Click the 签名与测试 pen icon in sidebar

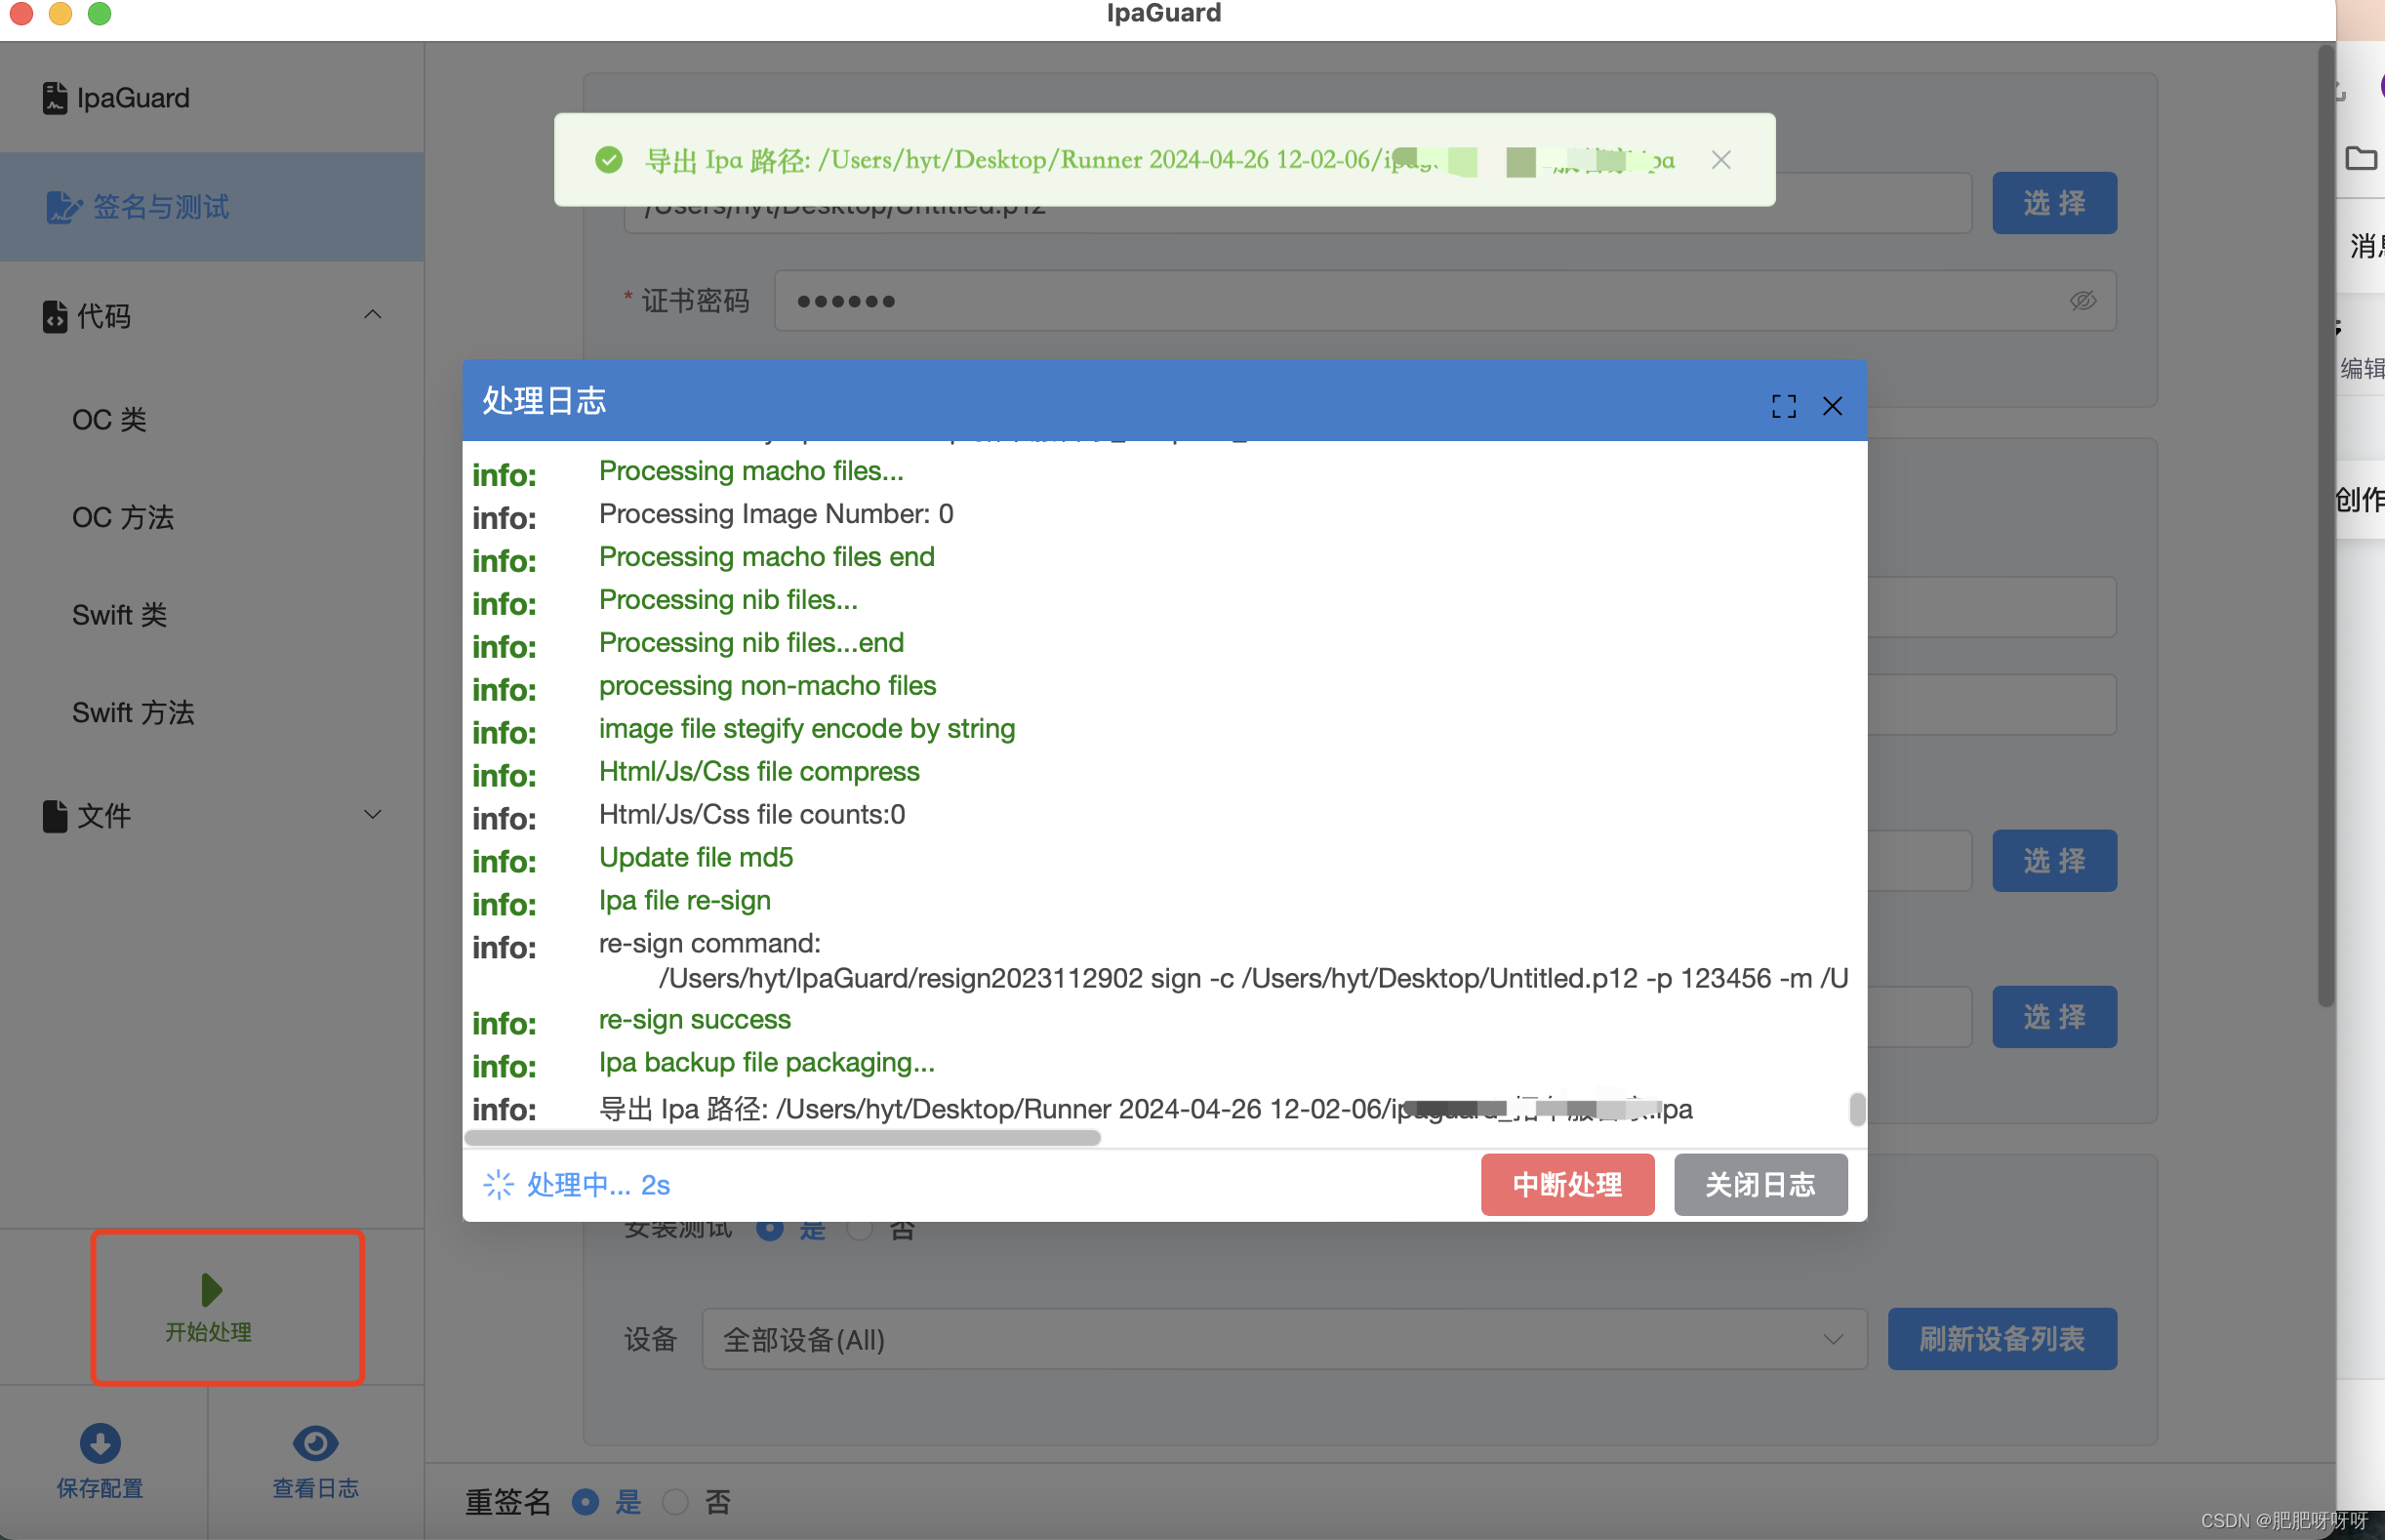64,207
